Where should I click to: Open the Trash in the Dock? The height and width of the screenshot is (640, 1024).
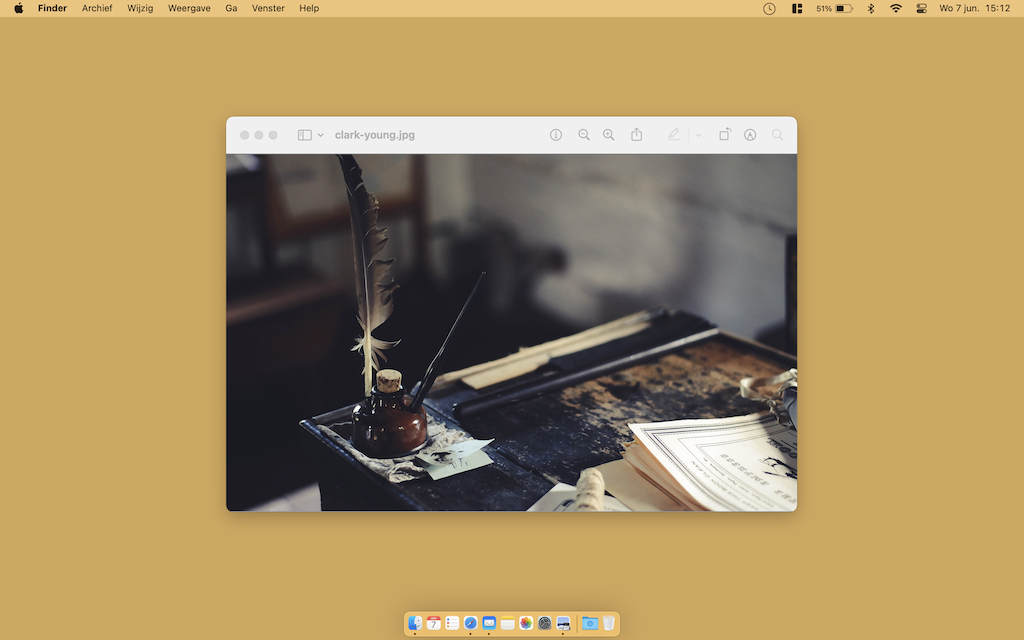(x=608, y=623)
